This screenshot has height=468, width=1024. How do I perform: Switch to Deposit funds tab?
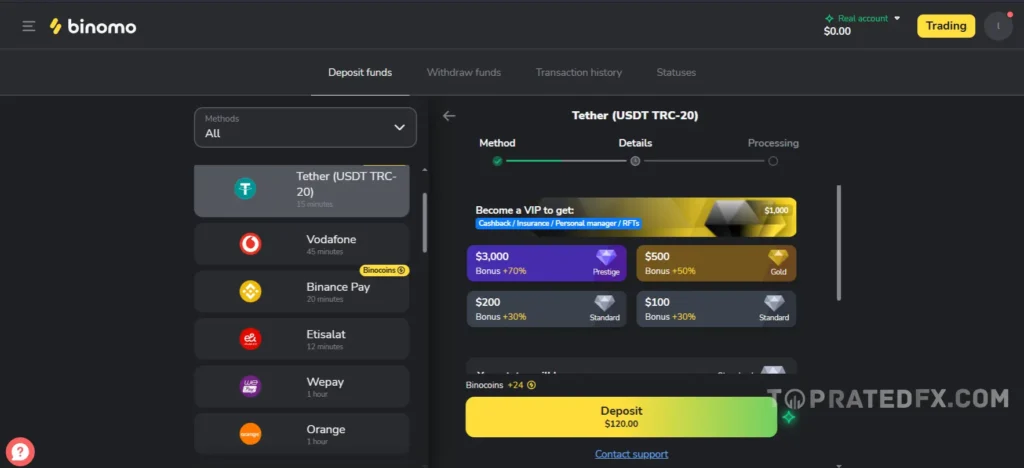[x=360, y=72]
